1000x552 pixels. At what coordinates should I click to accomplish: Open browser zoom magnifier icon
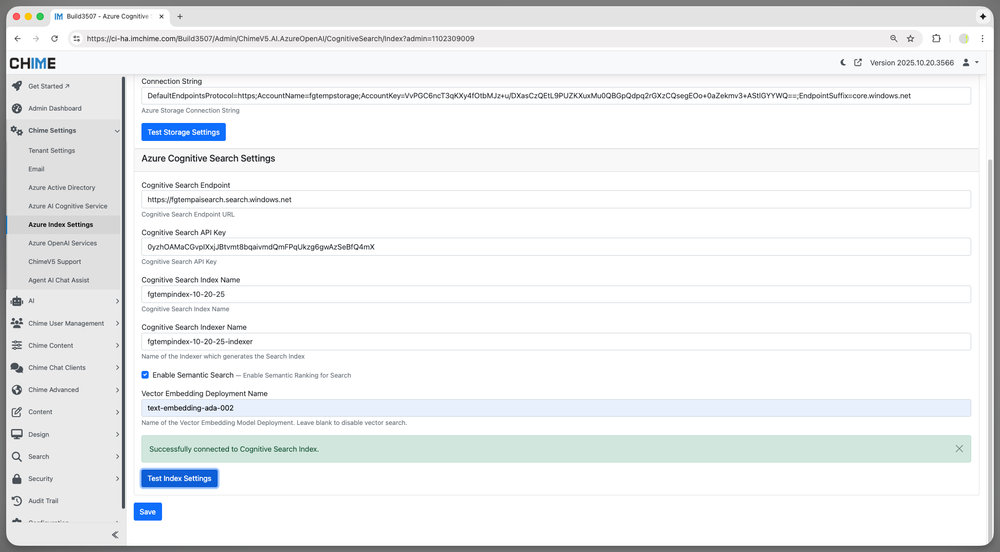[x=893, y=38]
